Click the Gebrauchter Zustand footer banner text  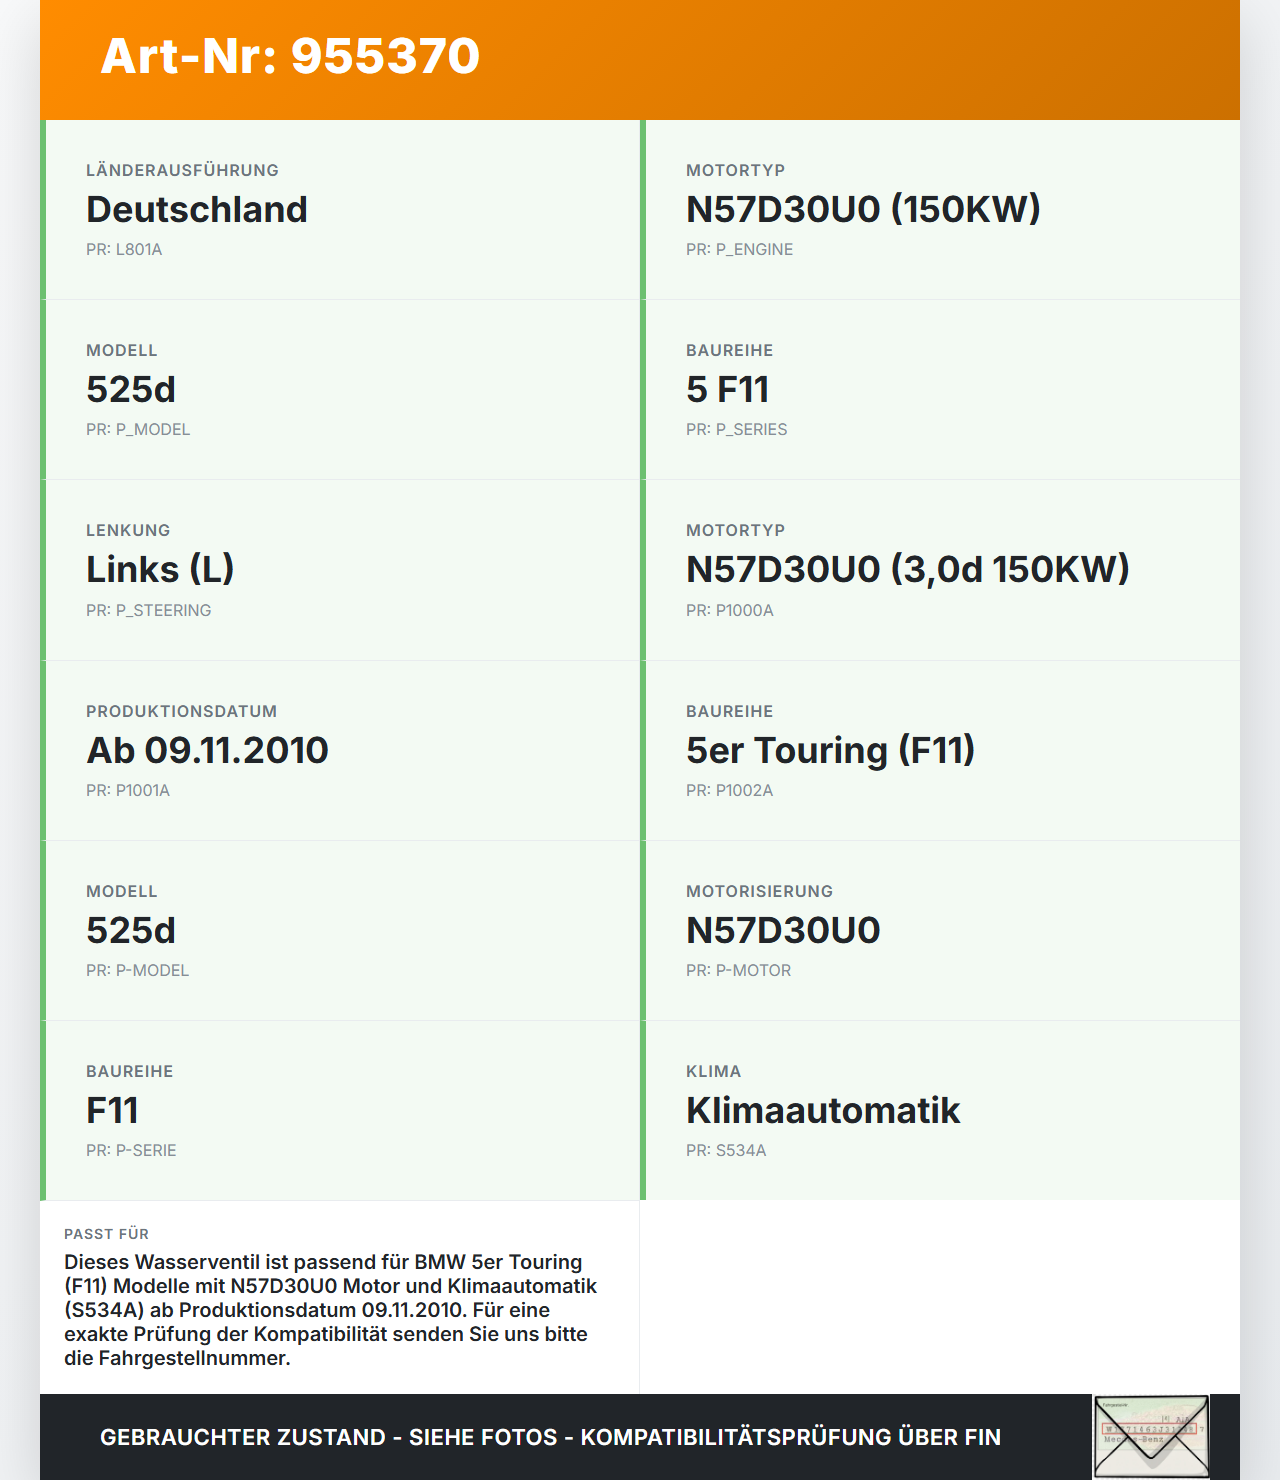pyautogui.click(x=550, y=1438)
